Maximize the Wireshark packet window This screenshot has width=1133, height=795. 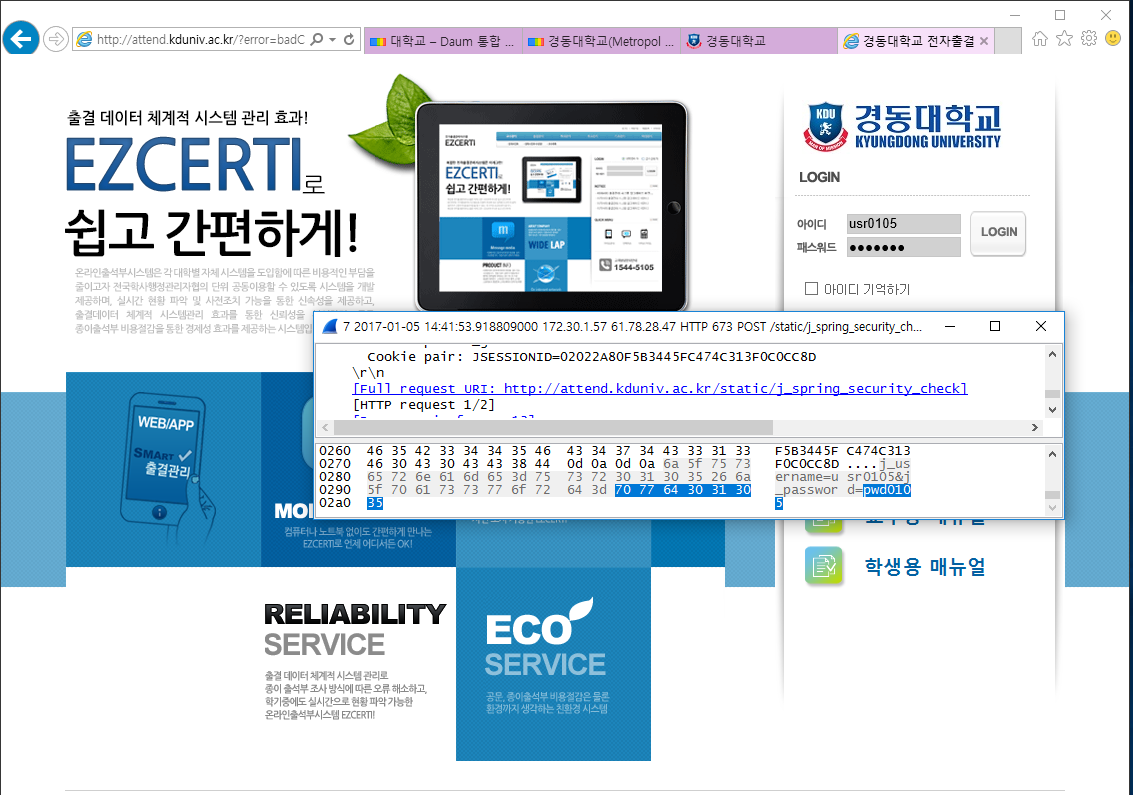[x=995, y=327]
